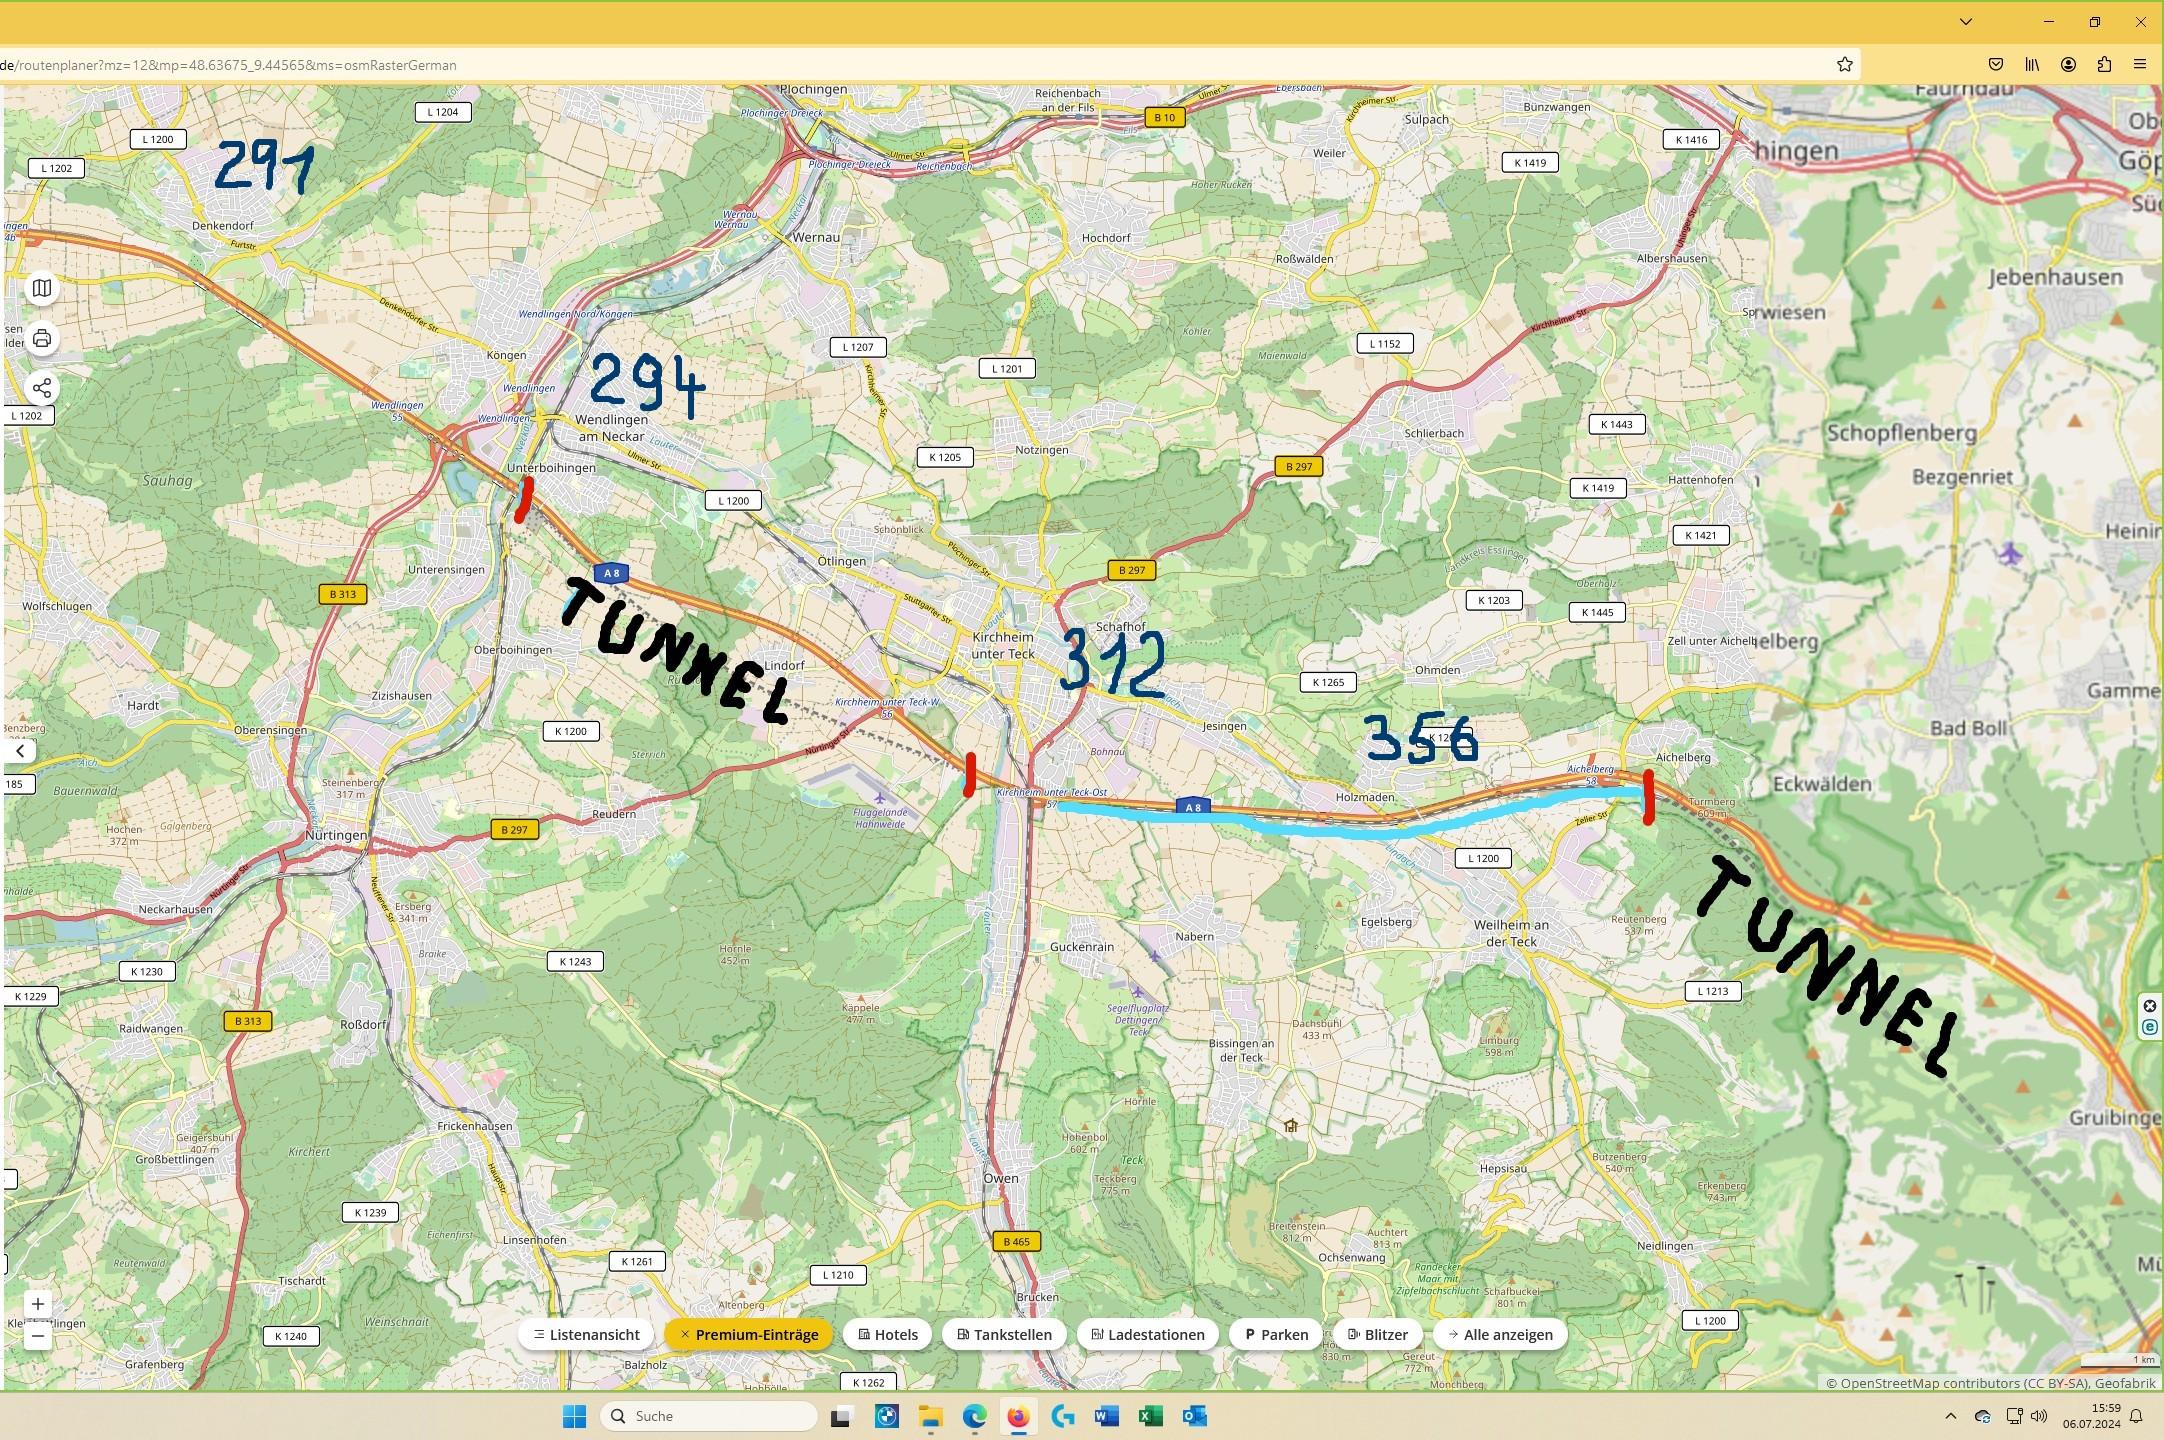Bookmark this page with the star icon
This screenshot has height=1440, width=2164.
(x=1845, y=65)
